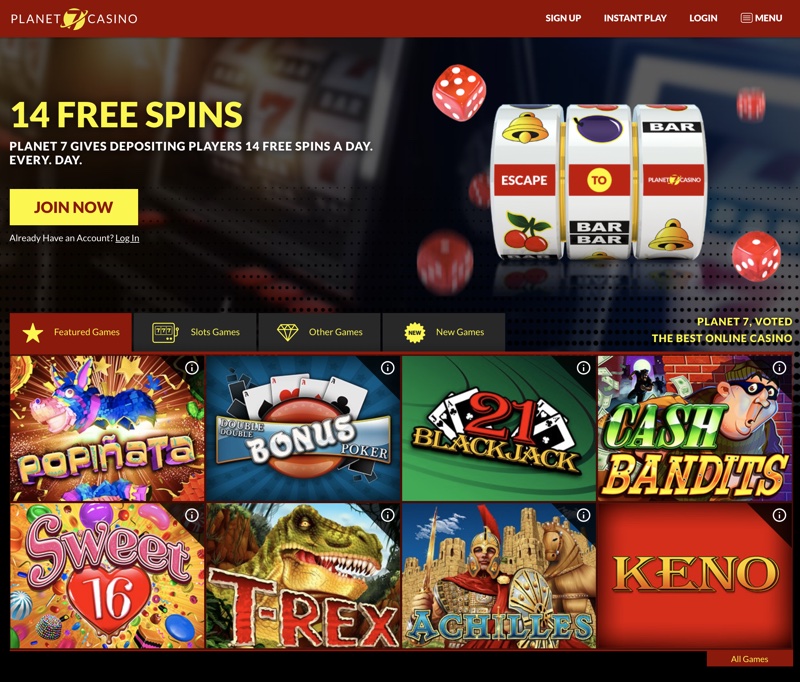Image resolution: width=800 pixels, height=682 pixels.
Task: Click the Planet 7 Casino logo
Action: [74, 19]
